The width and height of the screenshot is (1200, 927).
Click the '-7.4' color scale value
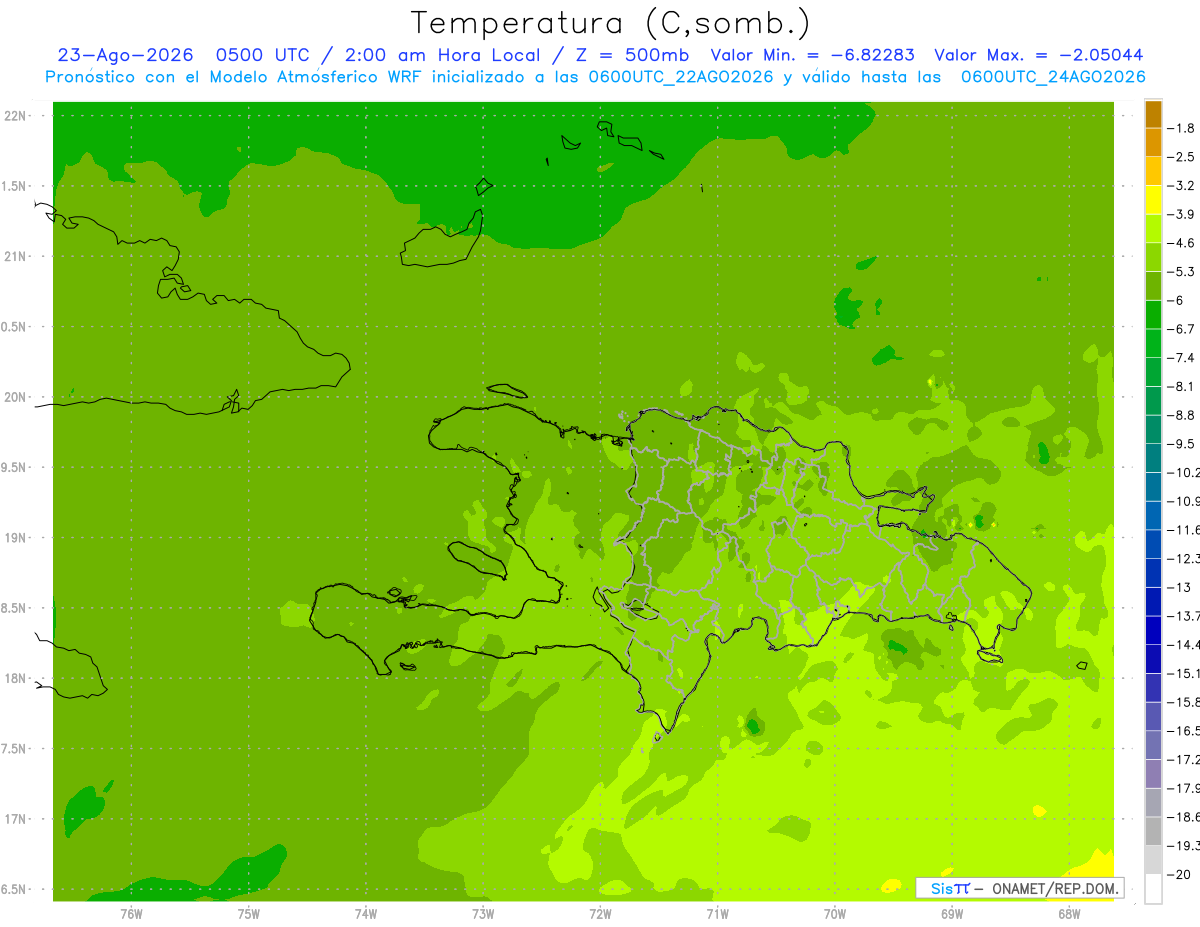(1181, 357)
